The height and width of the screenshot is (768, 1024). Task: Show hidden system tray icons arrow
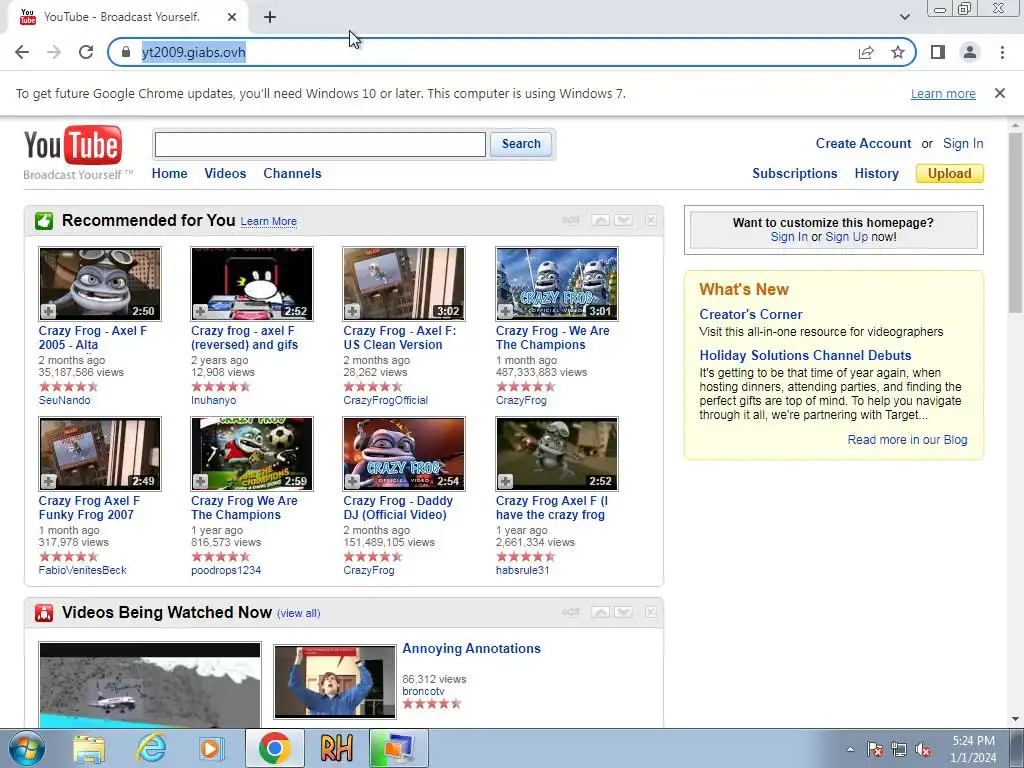850,750
